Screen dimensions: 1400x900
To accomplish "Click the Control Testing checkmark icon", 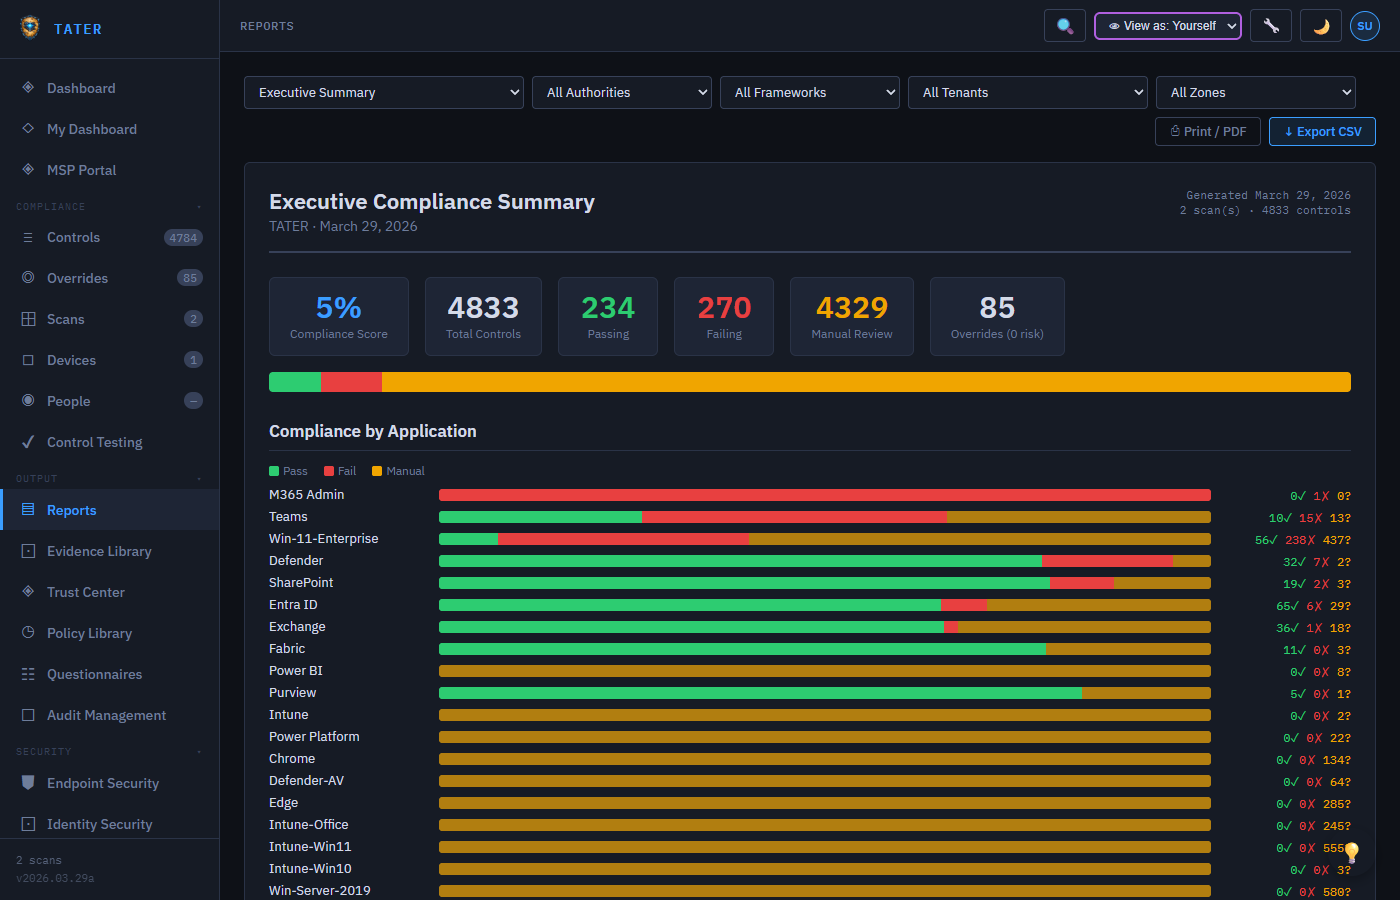I will pyautogui.click(x=28, y=442).
